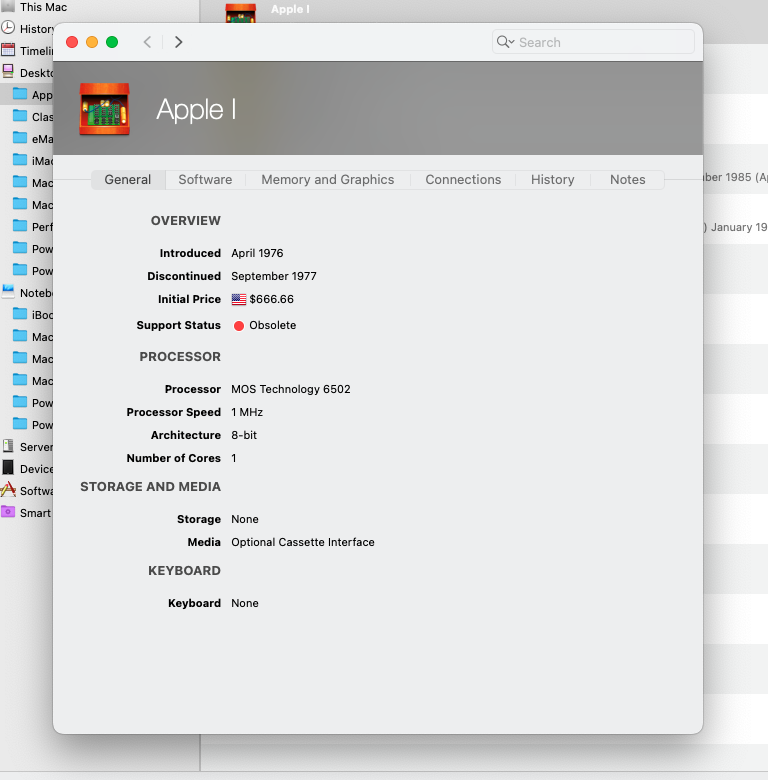Screen dimensions: 768x780
Task: Click the Apple I computer icon in header
Action: (x=104, y=109)
